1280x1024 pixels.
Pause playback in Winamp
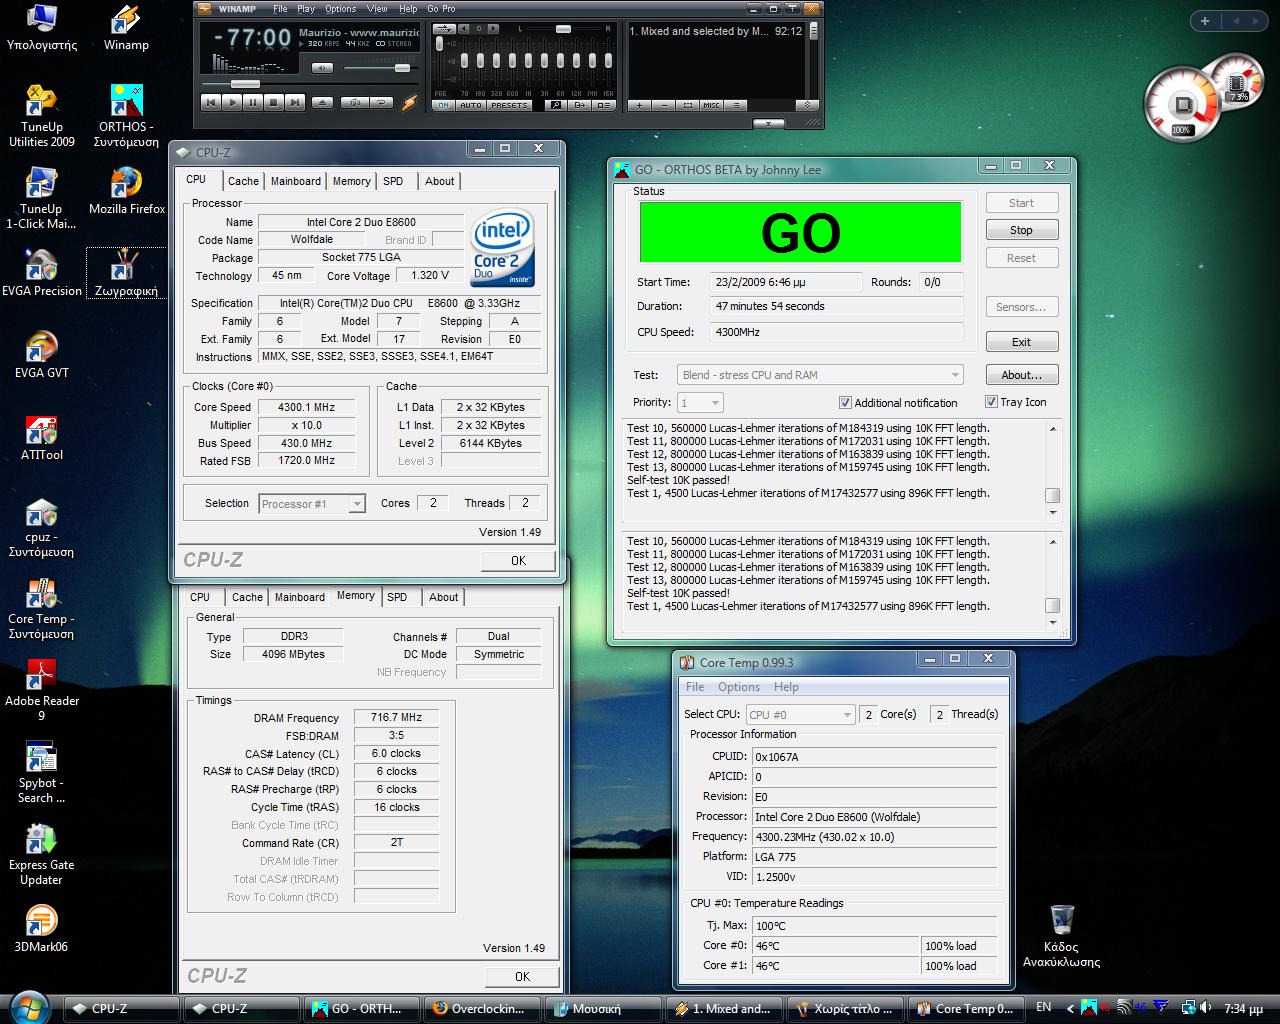click(253, 102)
